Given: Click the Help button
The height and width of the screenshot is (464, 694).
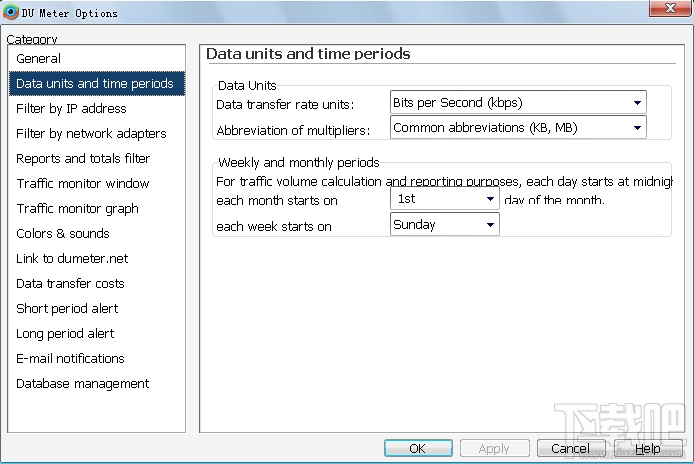Looking at the screenshot, I should [648, 449].
